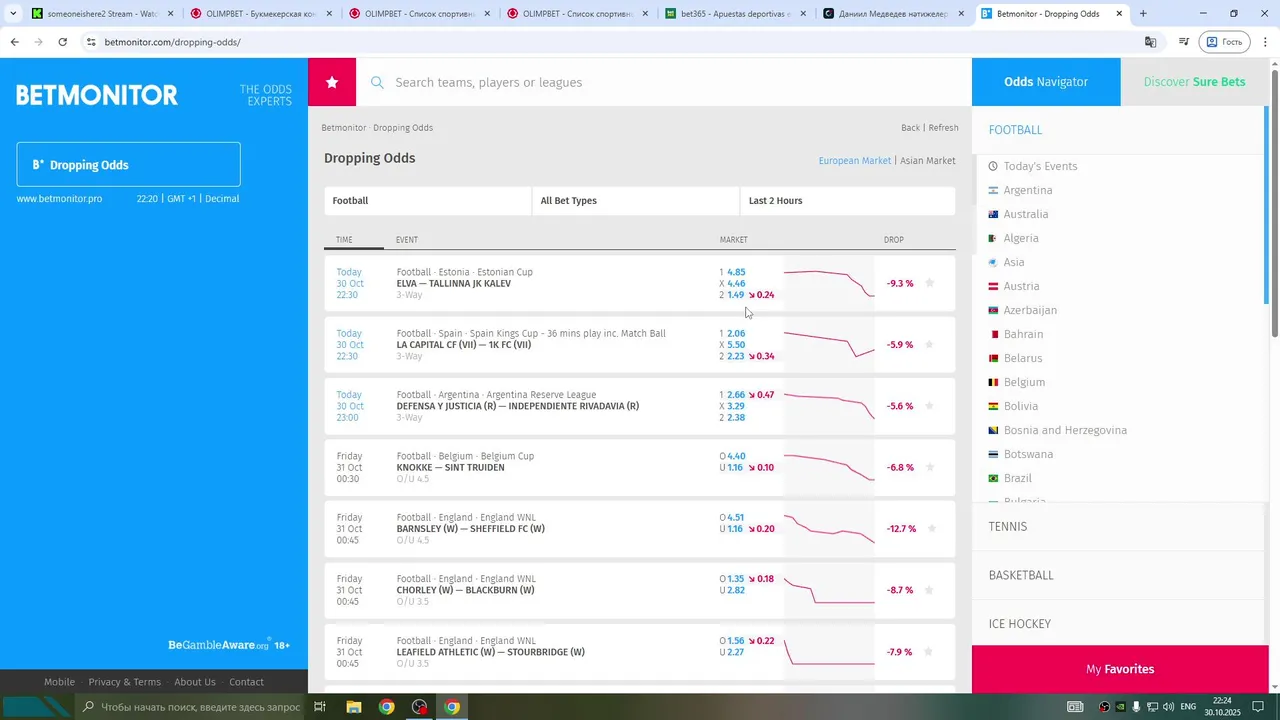
Task: Click the Azerbaijan flag icon
Action: pos(993,310)
